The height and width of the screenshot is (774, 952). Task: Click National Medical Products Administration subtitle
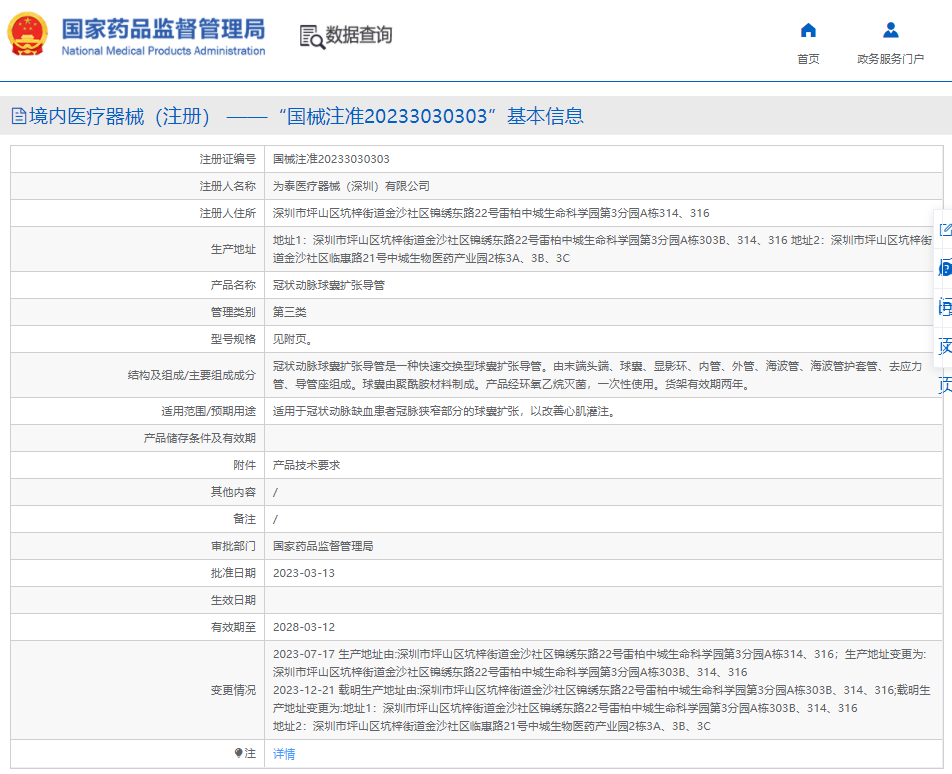(x=163, y=51)
